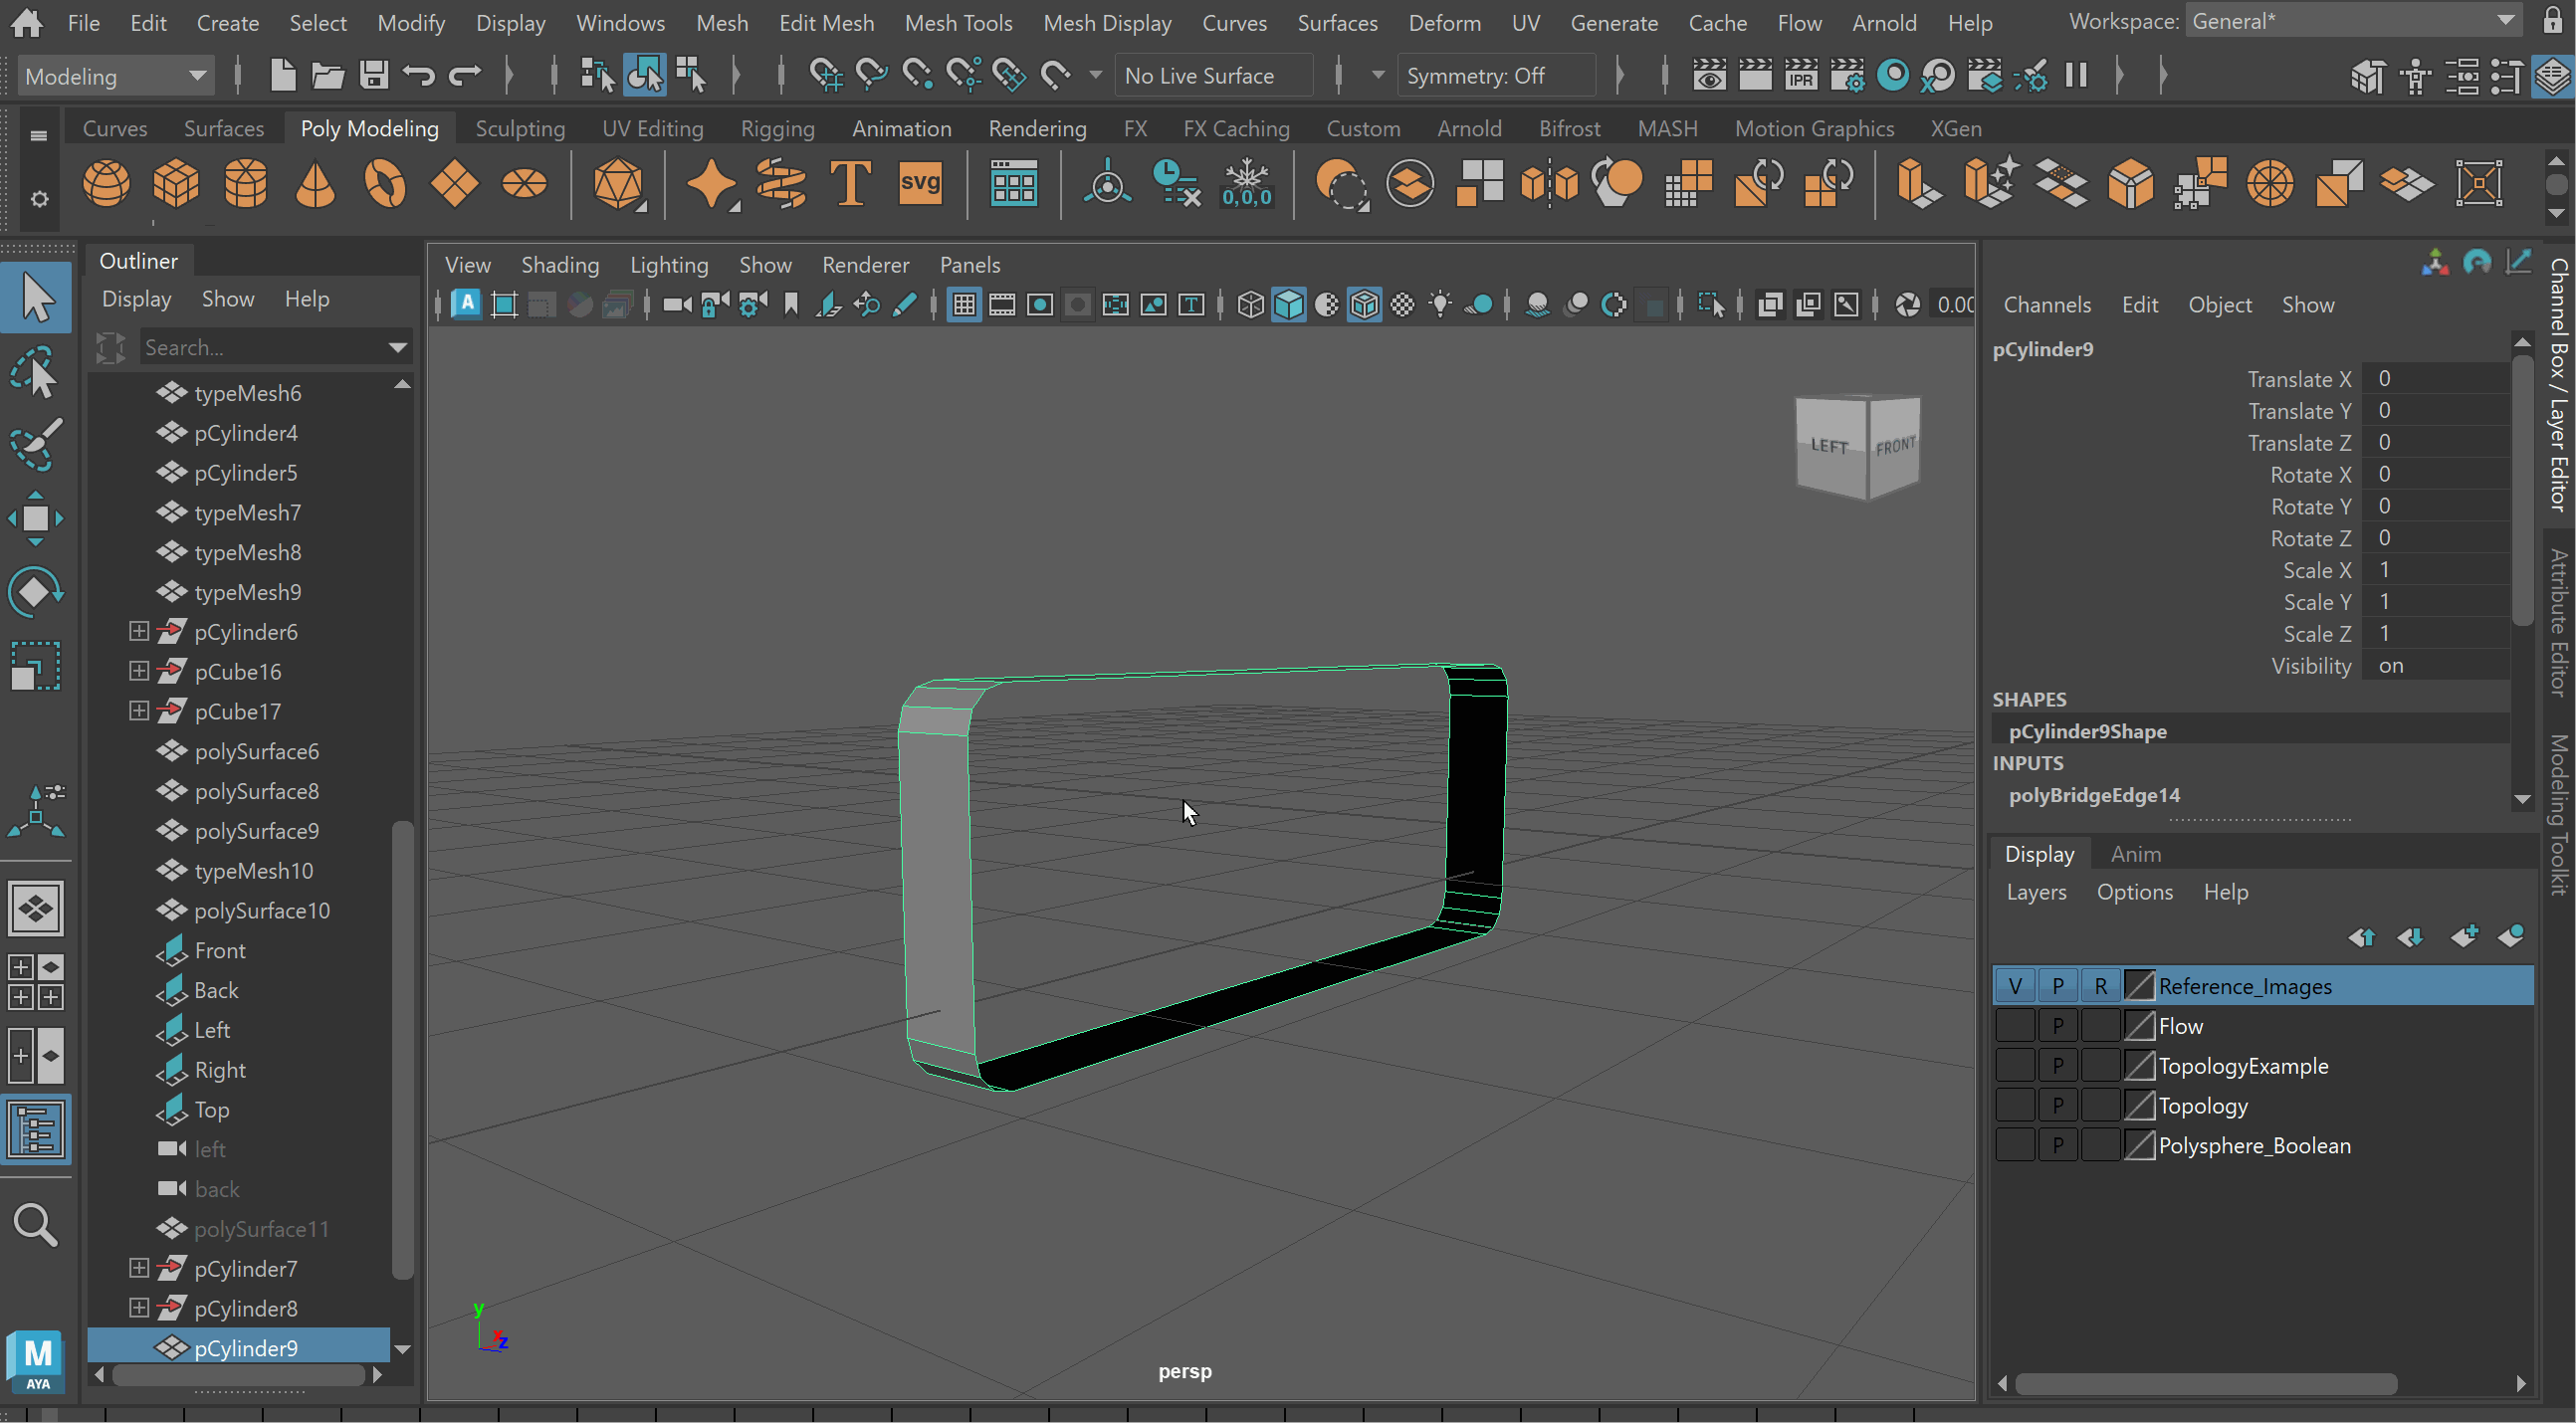Toggle visibility of Reference_Images layer
This screenshot has height=1423, width=2576.
[x=2014, y=986]
